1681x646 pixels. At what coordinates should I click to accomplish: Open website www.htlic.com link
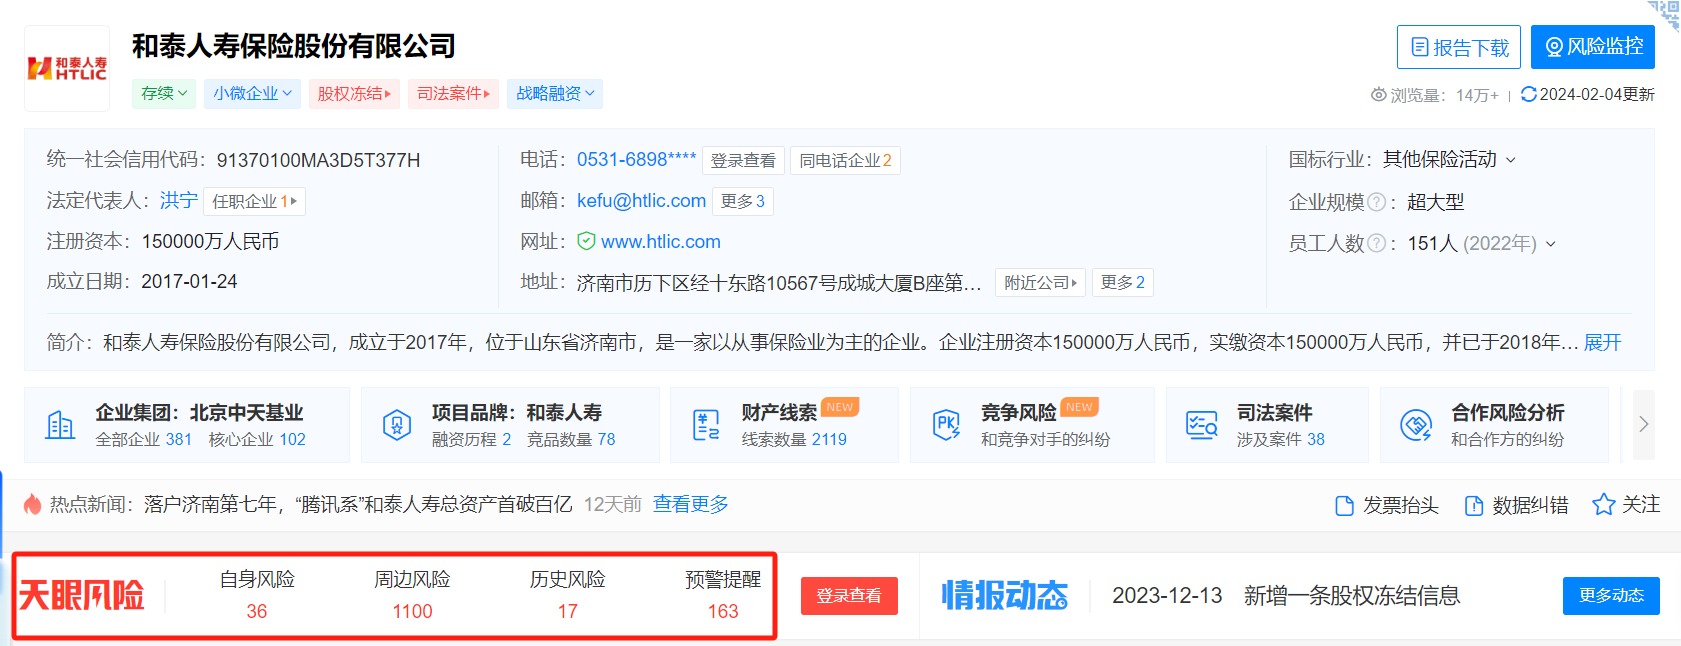point(661,241)
